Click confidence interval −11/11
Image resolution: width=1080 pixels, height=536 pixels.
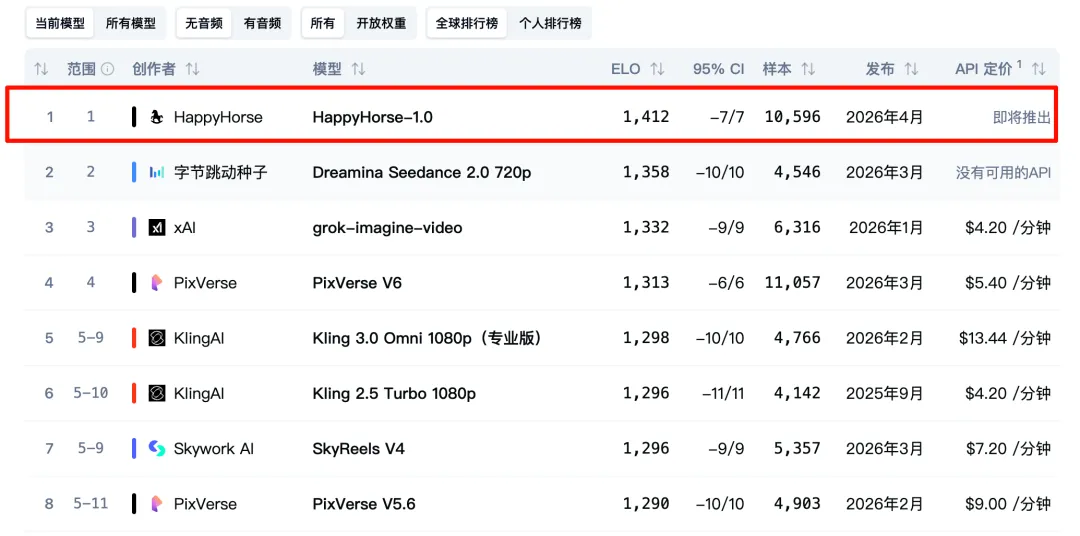[723, 393]
